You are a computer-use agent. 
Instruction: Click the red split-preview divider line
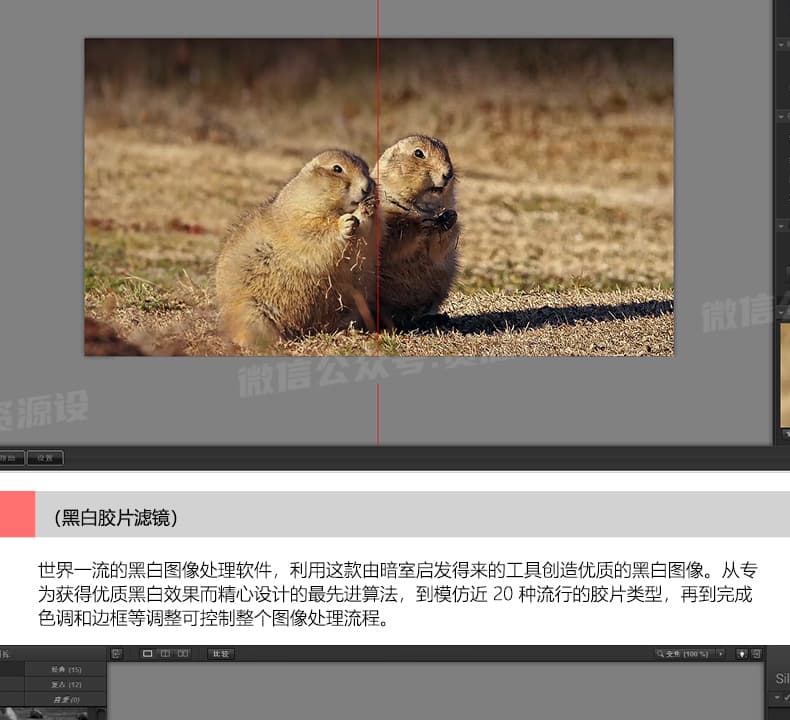point(378,222)
